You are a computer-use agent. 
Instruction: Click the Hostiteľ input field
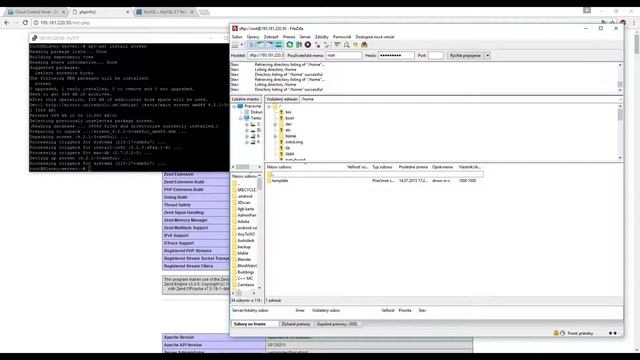(x=266, y=56)
